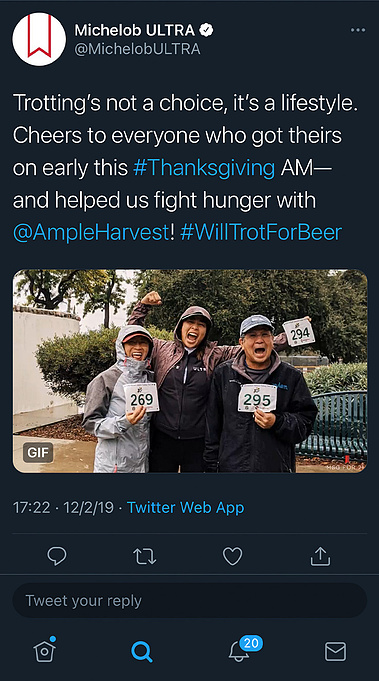This screenshot has height=681, width=379.
Task: Open the three-dot more options menu
Action: pos(358,30)
